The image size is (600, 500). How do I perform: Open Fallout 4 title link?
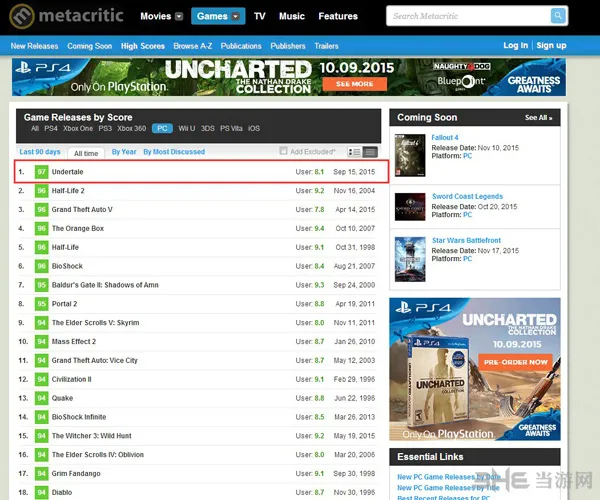click(x=445, y=137)
